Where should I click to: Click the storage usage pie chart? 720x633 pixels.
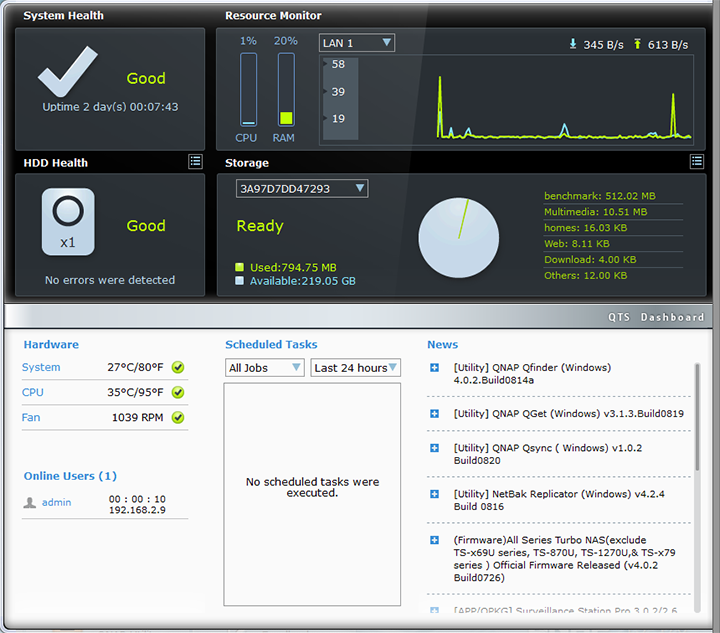(x=458, y=237)
